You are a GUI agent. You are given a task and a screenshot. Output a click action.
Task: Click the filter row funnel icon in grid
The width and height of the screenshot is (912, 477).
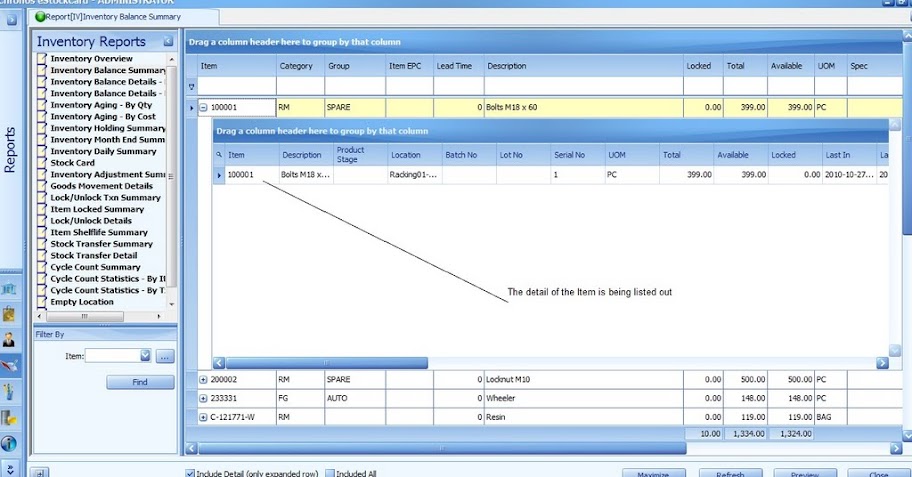191,87
